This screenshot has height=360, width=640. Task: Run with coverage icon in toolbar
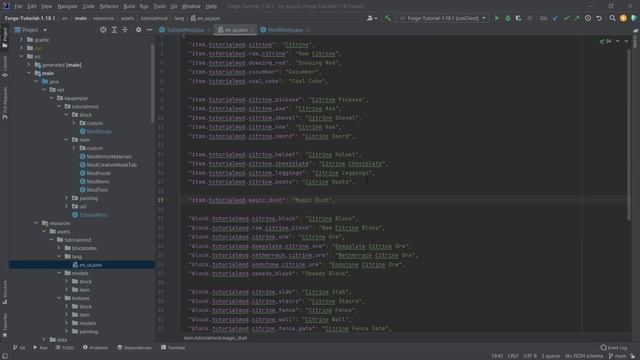(518, 18)
